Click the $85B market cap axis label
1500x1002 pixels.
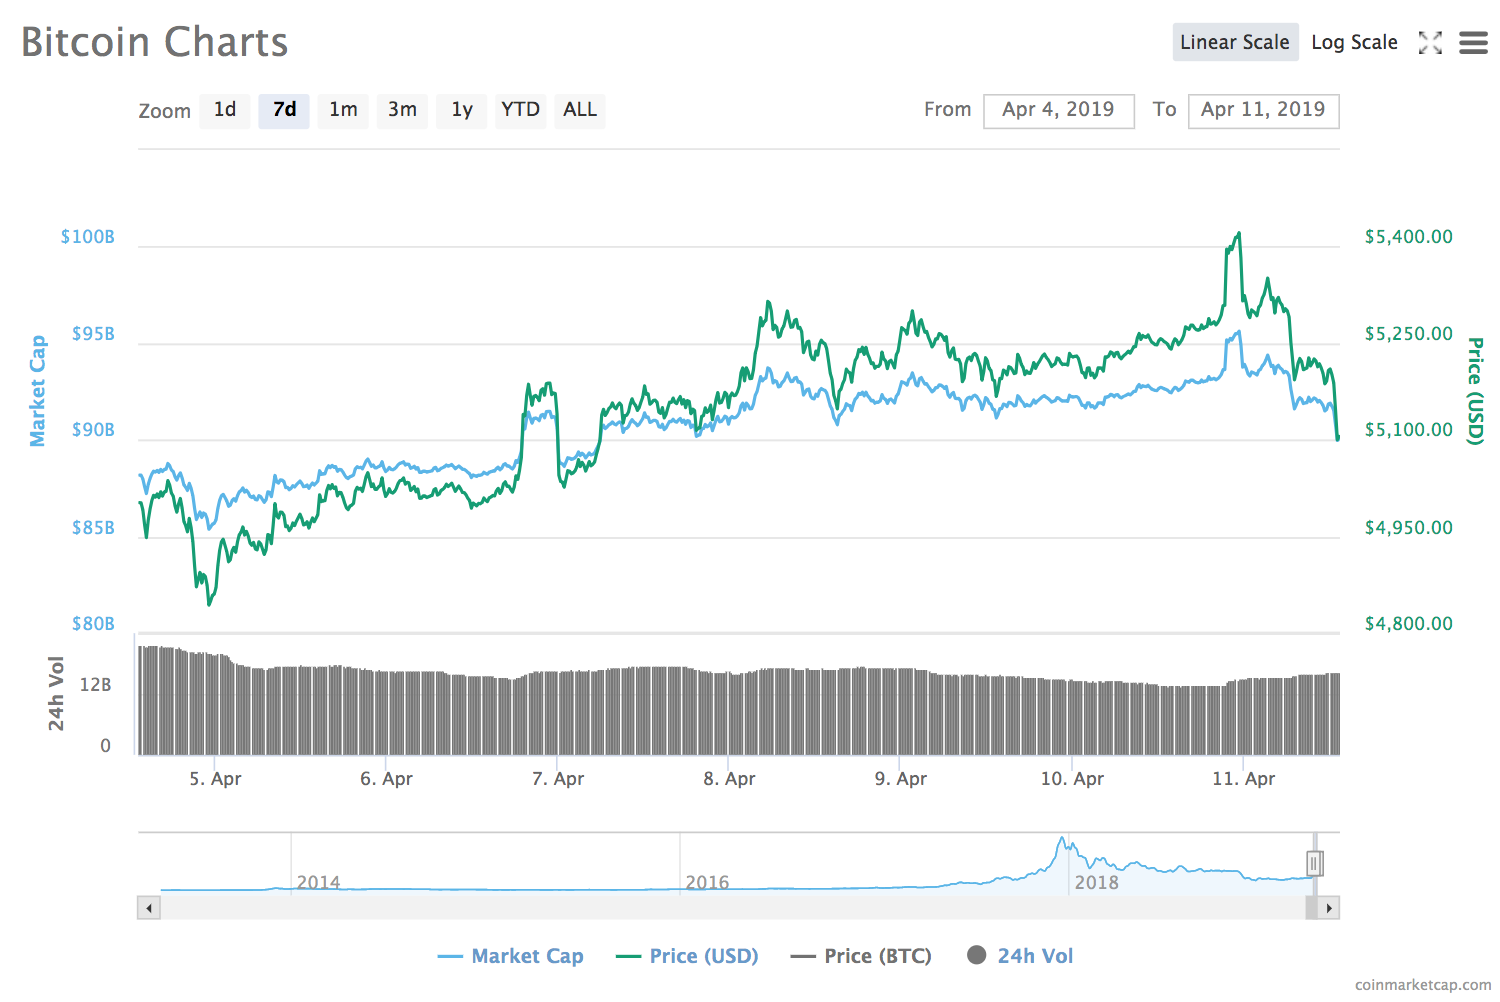(93, 528)
